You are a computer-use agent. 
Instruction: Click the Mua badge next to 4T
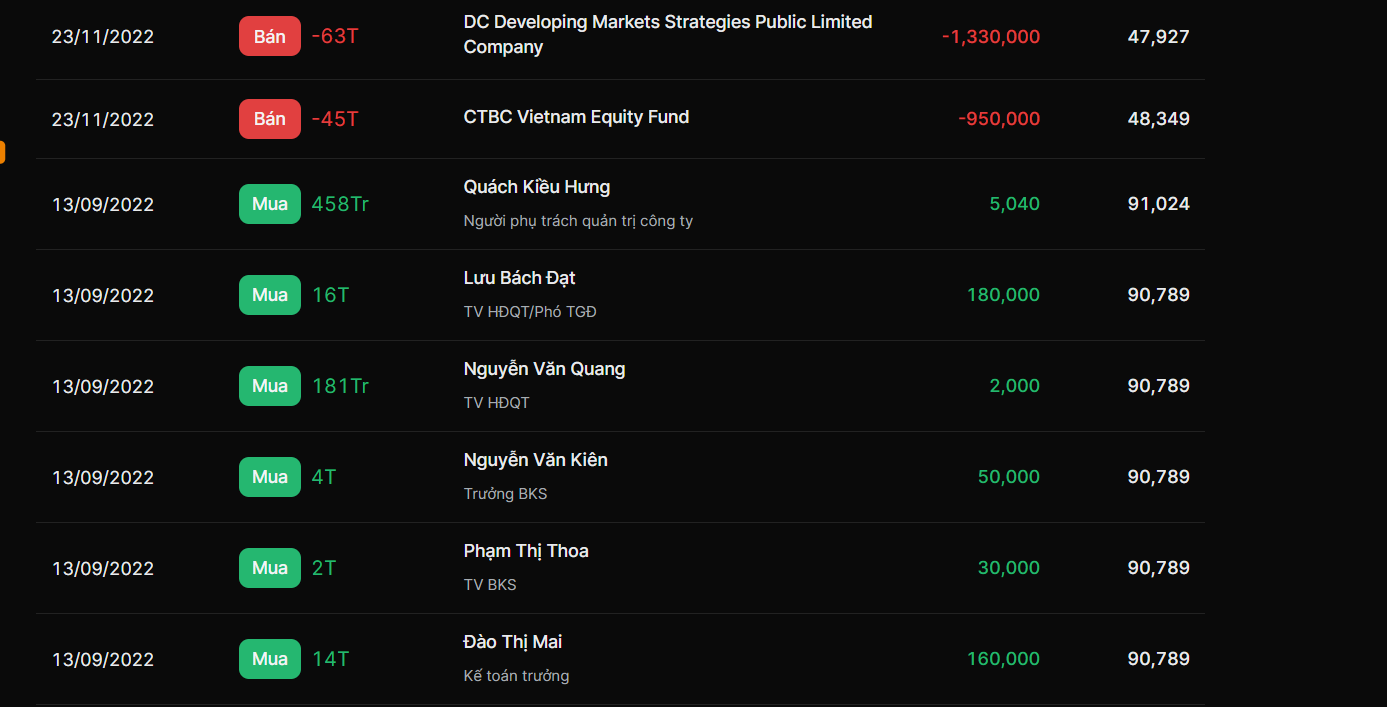click(269, 477)
